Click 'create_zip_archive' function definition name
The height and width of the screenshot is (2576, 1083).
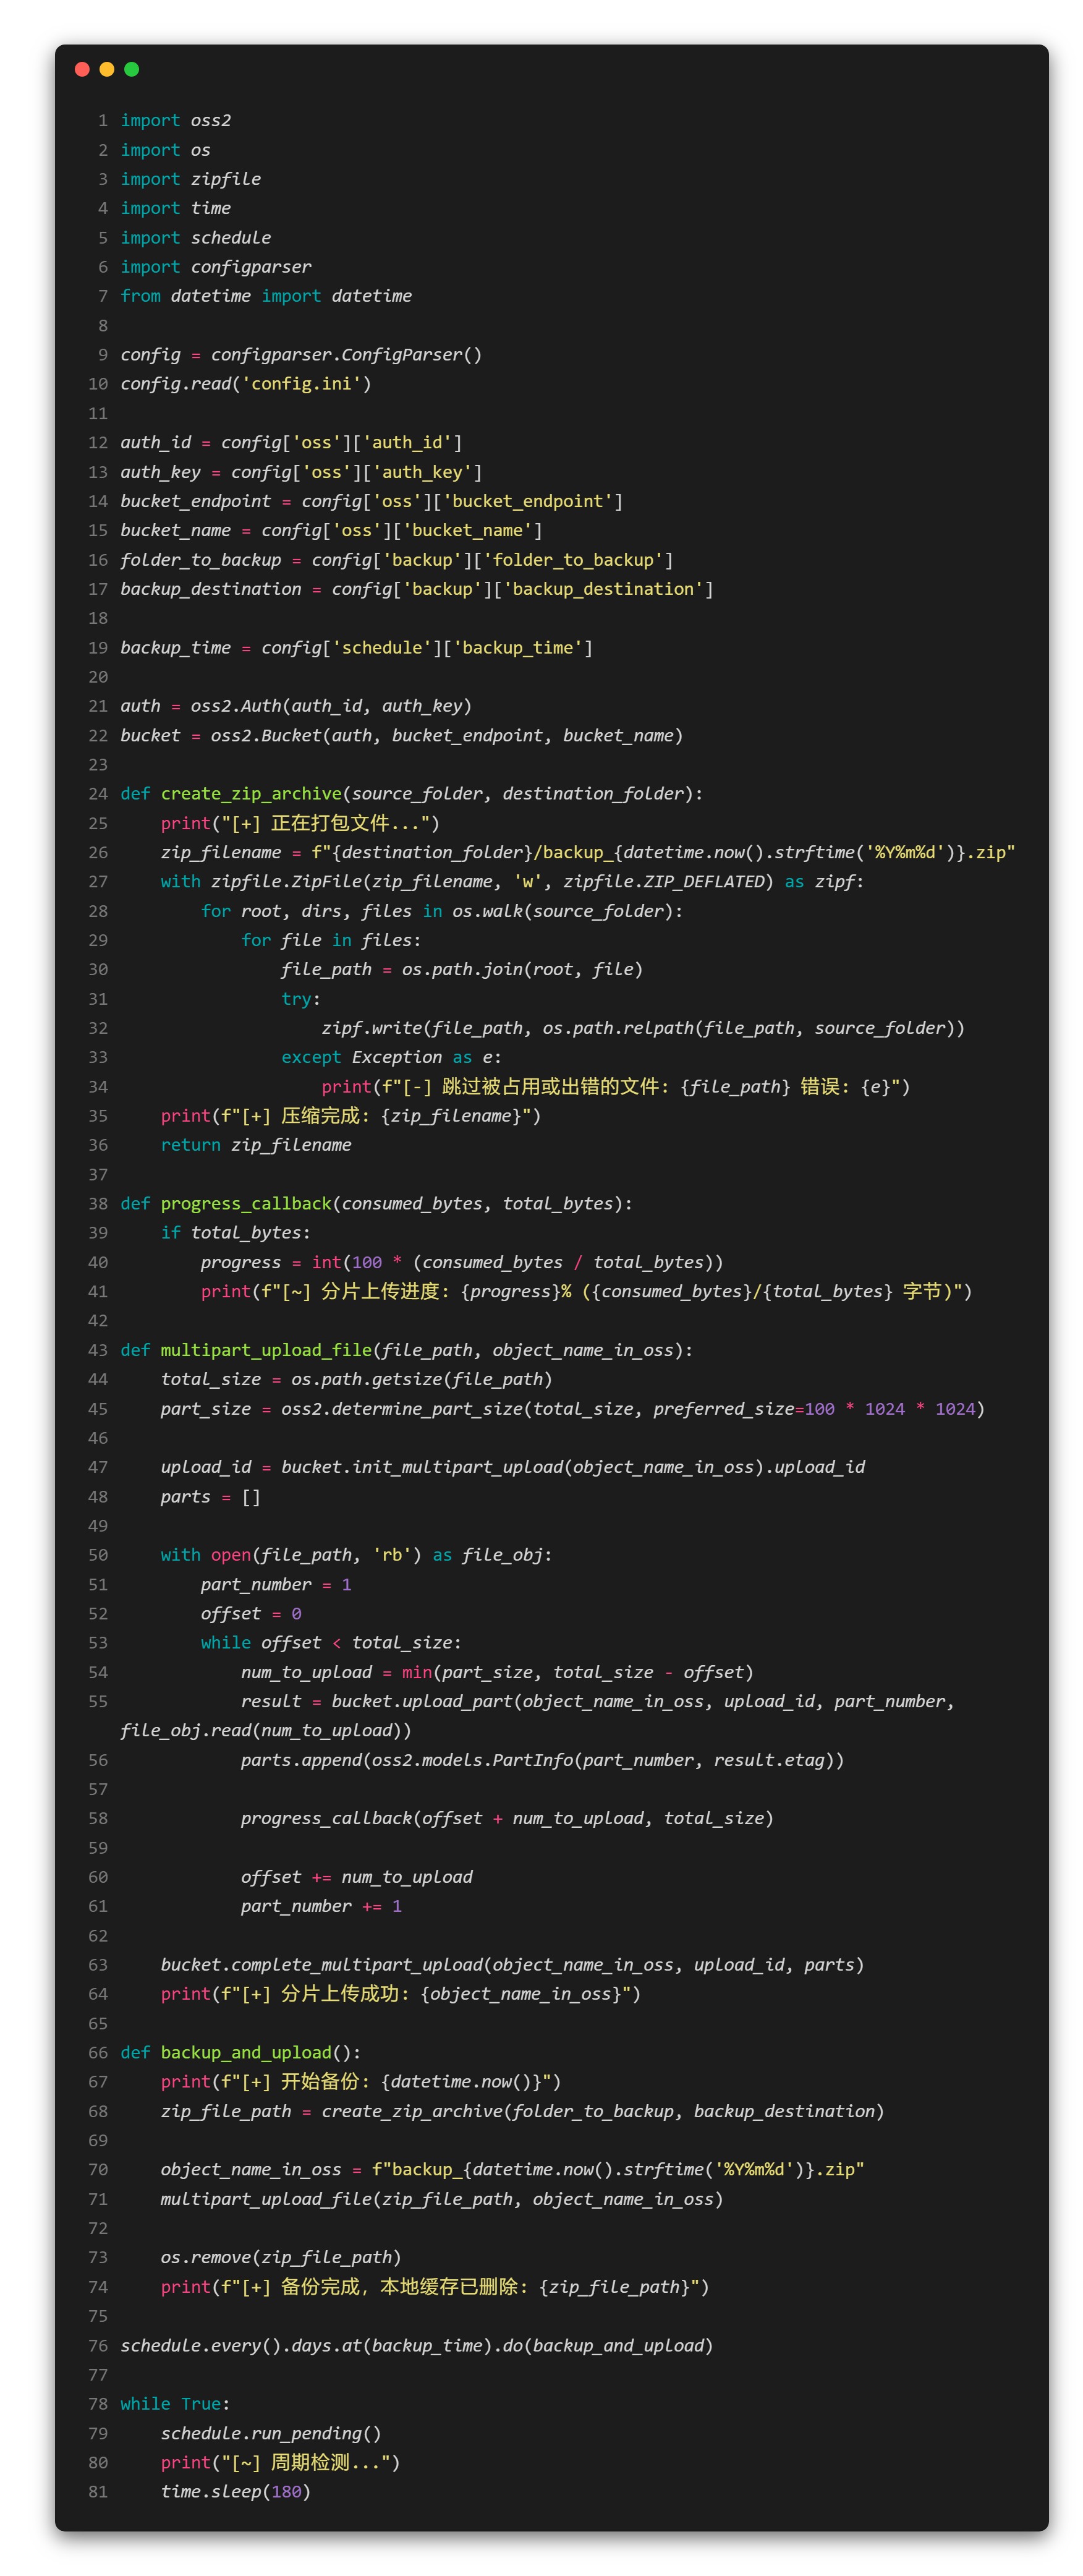coord(251,793)
